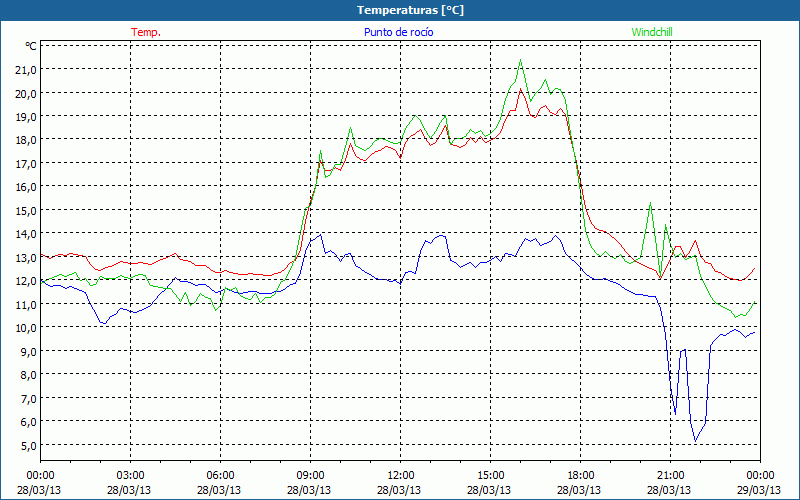Click the 14,0 y-axis value
Viewport: 800px width, 500px height.
pyautogui.click(x=27, y=234)
